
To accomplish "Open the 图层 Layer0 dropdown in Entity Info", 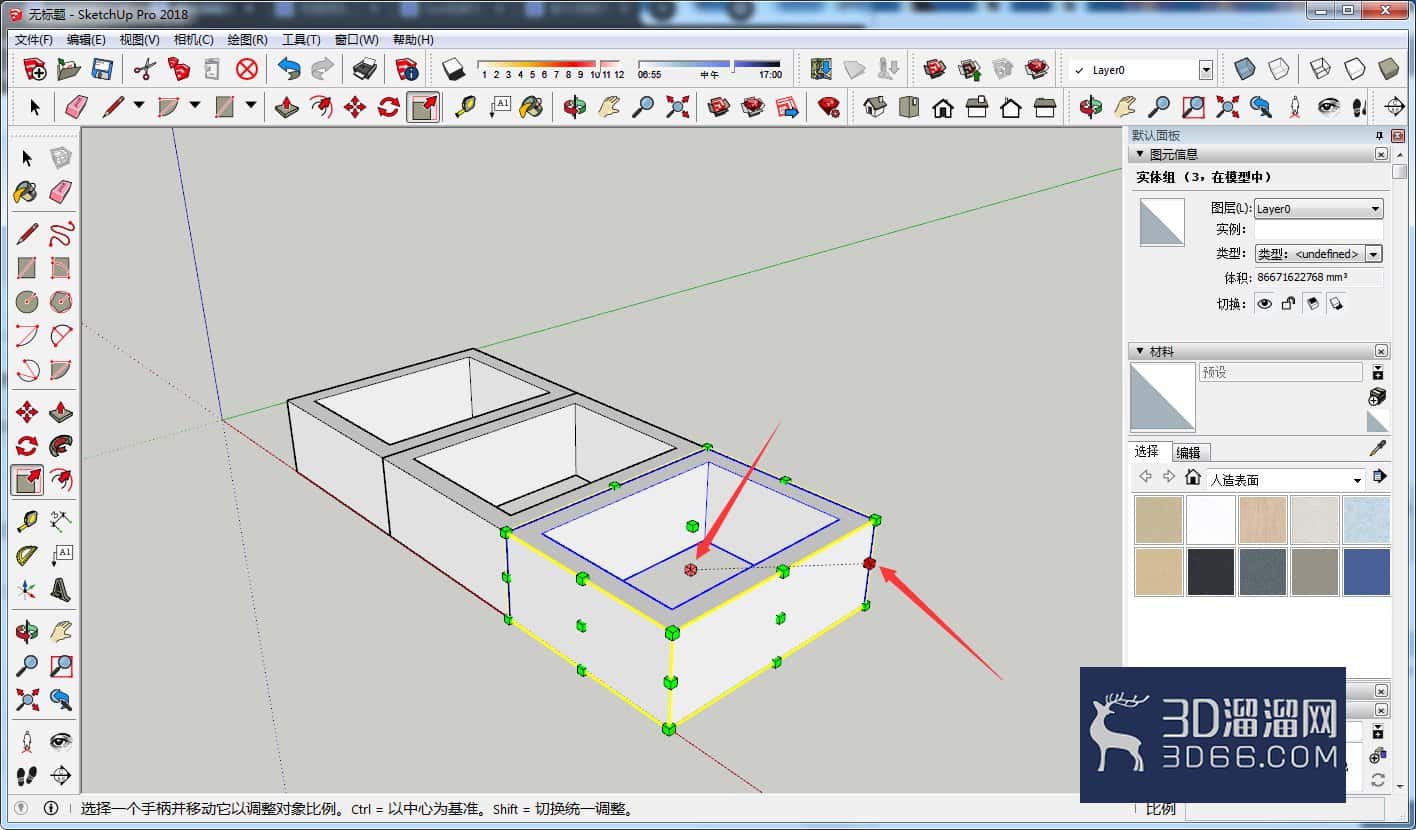I will [1319, 209].
